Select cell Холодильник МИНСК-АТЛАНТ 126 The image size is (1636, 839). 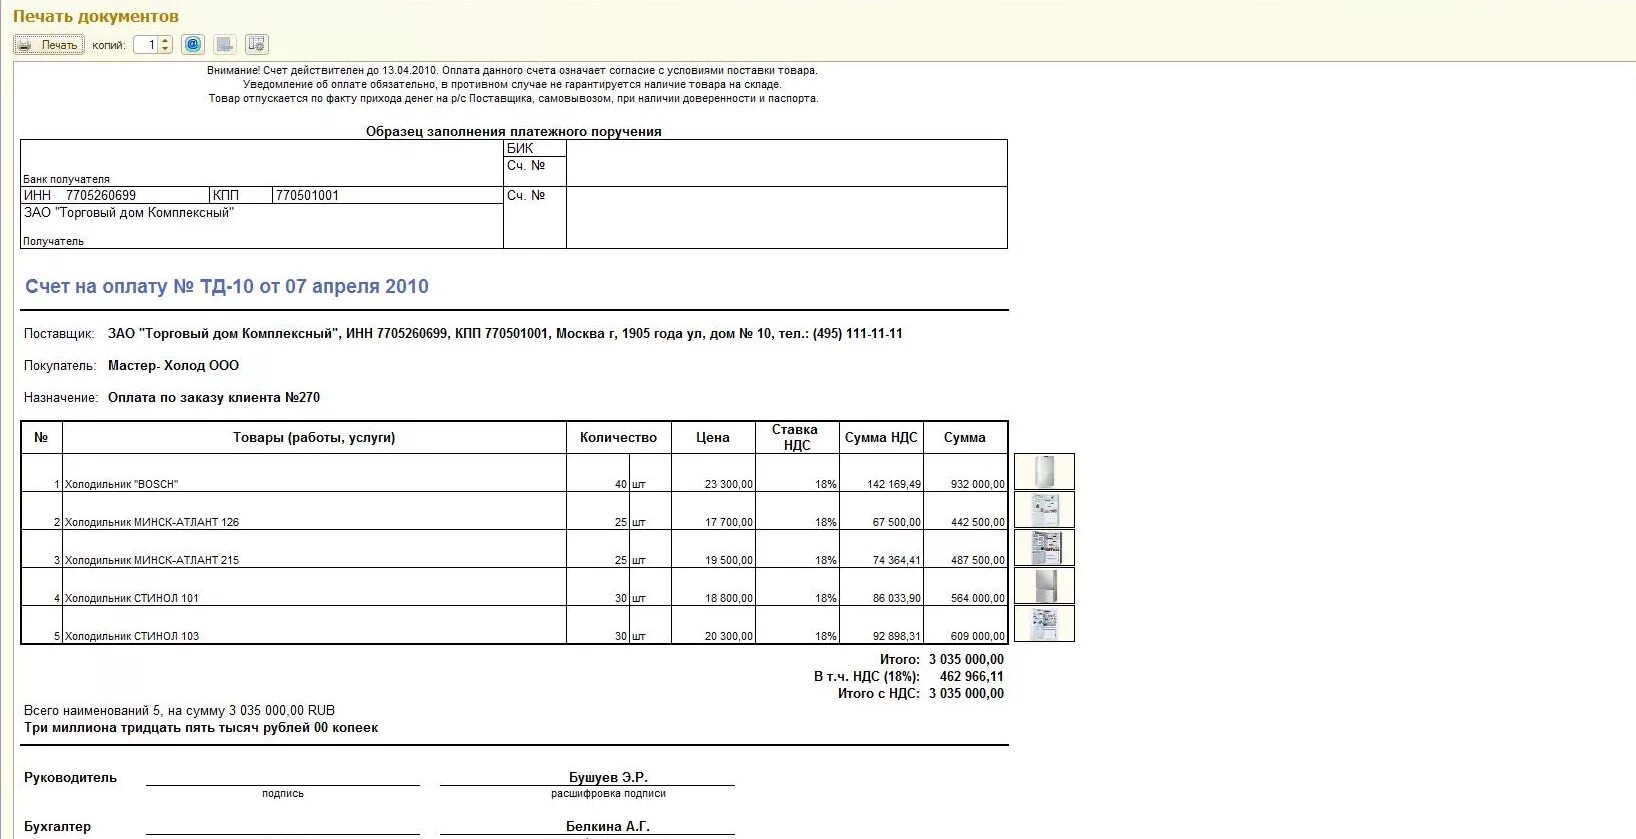tap(314, 511)
